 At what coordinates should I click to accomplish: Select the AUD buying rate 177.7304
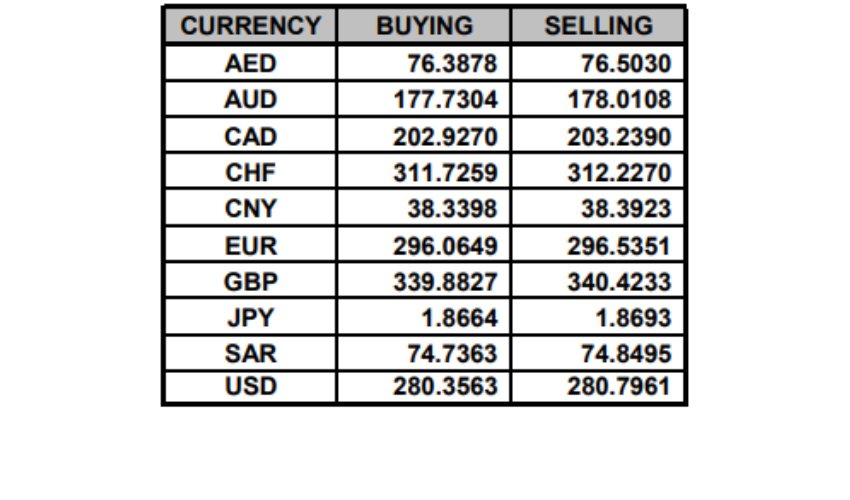[444, 101]
